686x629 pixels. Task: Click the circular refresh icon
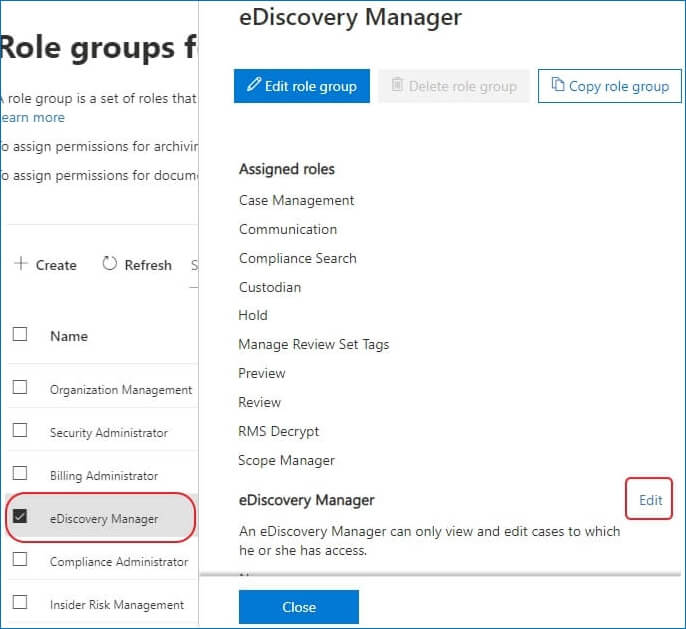(x=109, y=263)
